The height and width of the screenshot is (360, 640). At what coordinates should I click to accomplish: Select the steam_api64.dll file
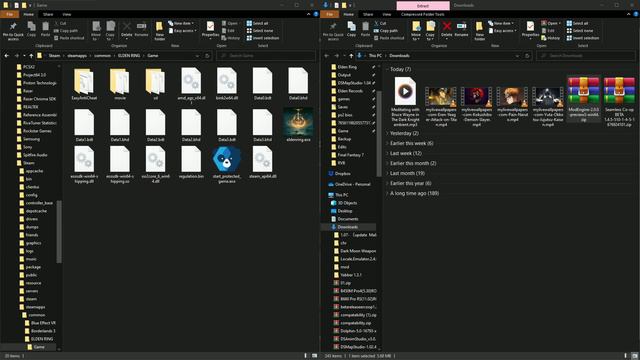pos(262,163)
